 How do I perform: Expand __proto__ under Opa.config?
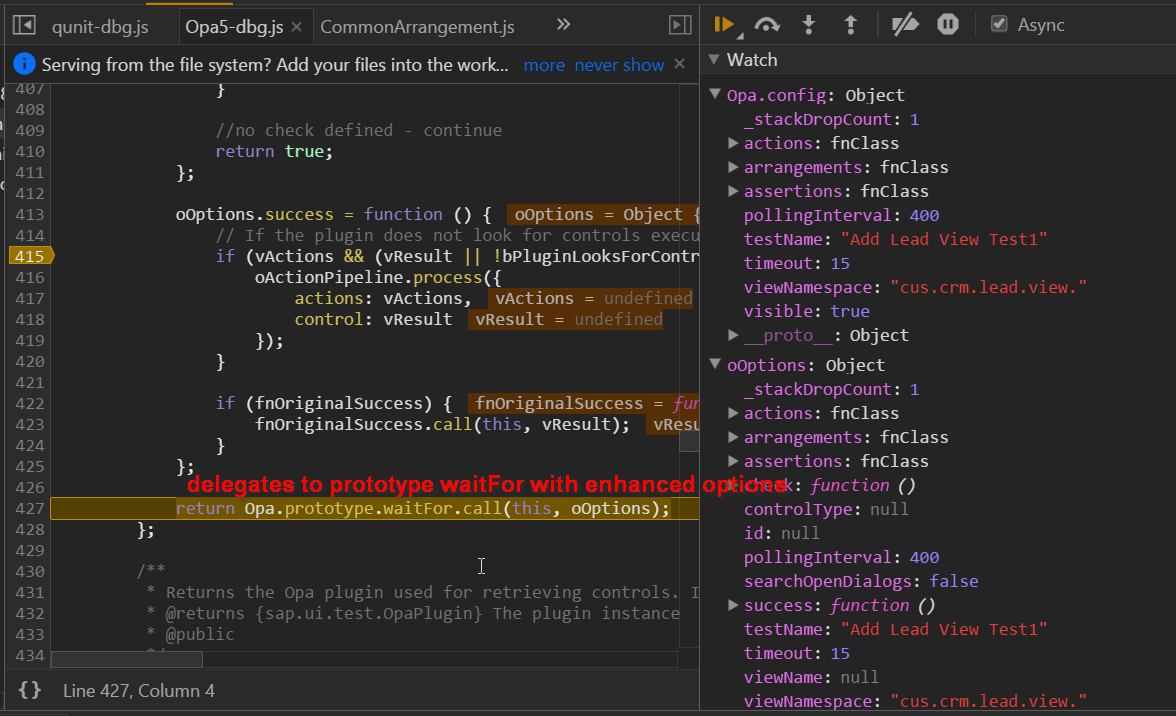pos(733,334)
